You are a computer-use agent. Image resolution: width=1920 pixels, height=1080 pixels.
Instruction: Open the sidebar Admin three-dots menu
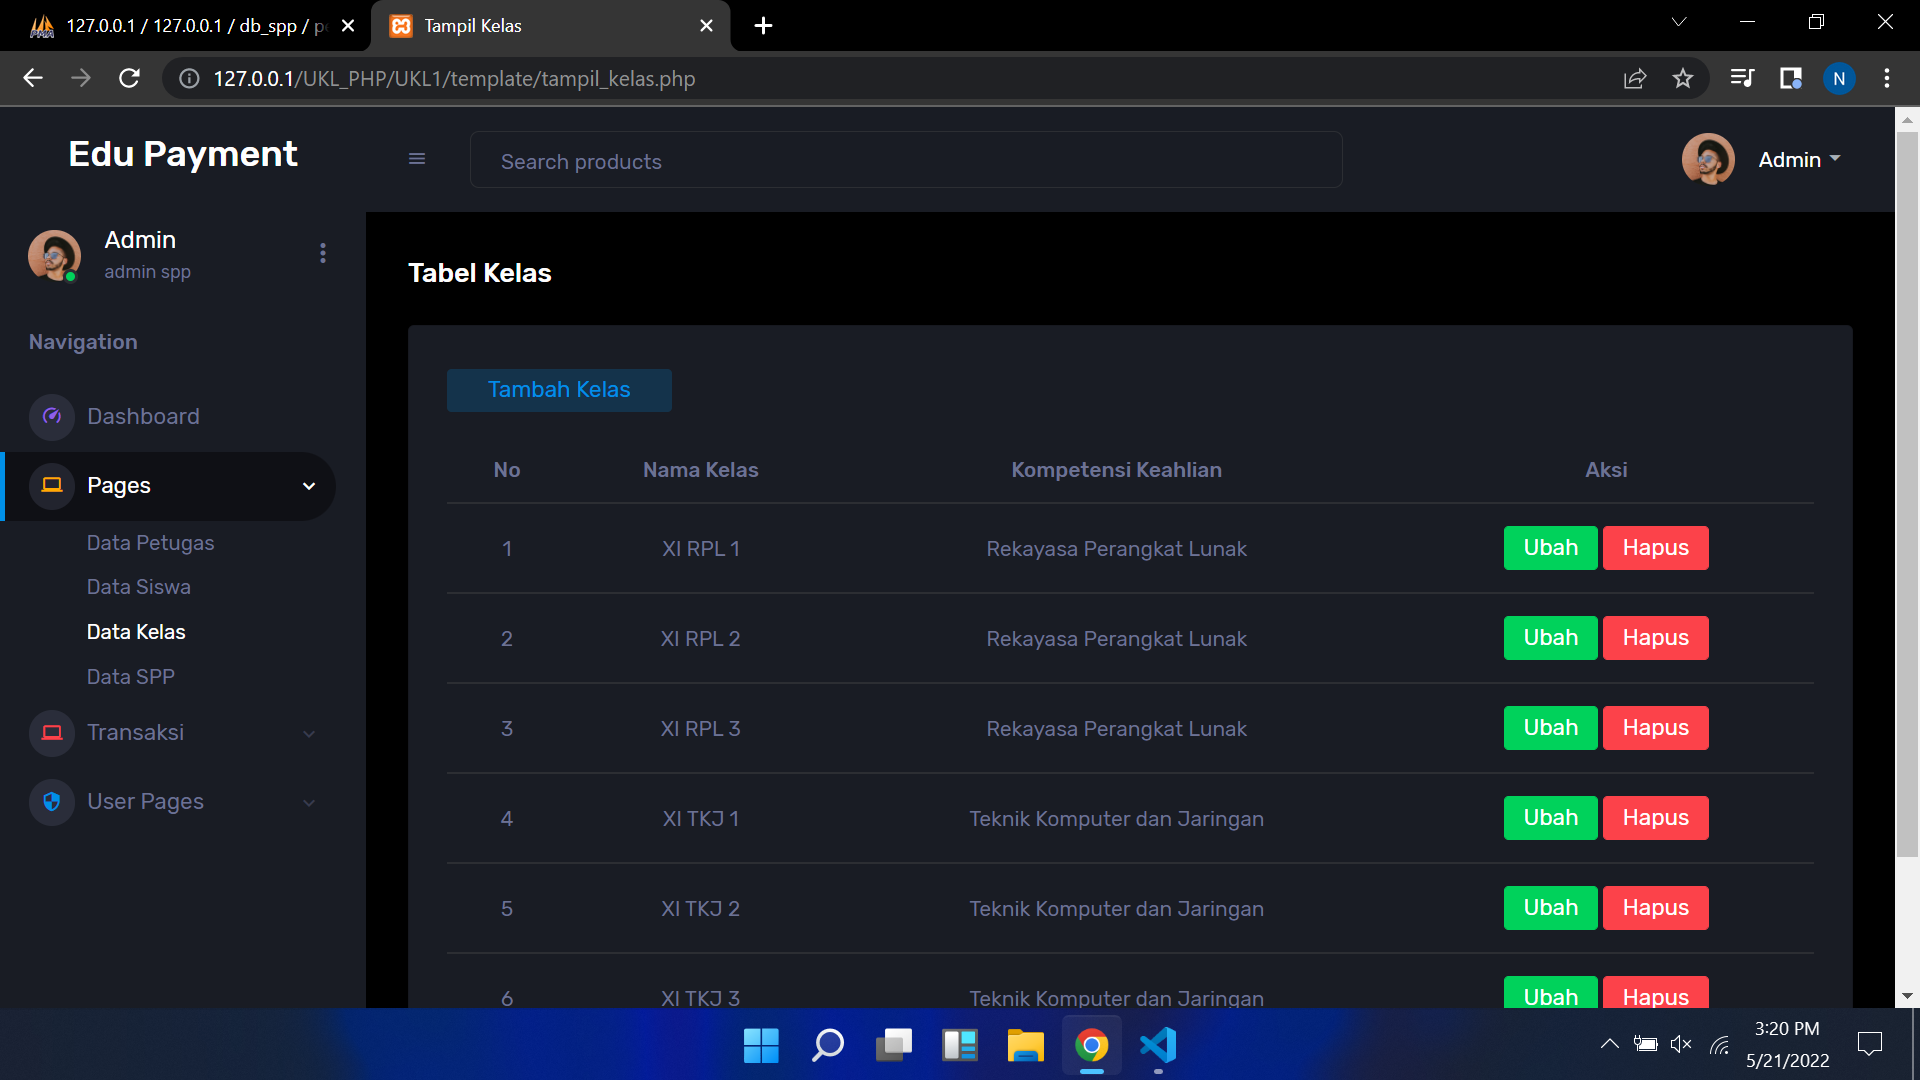pos(322,253)
